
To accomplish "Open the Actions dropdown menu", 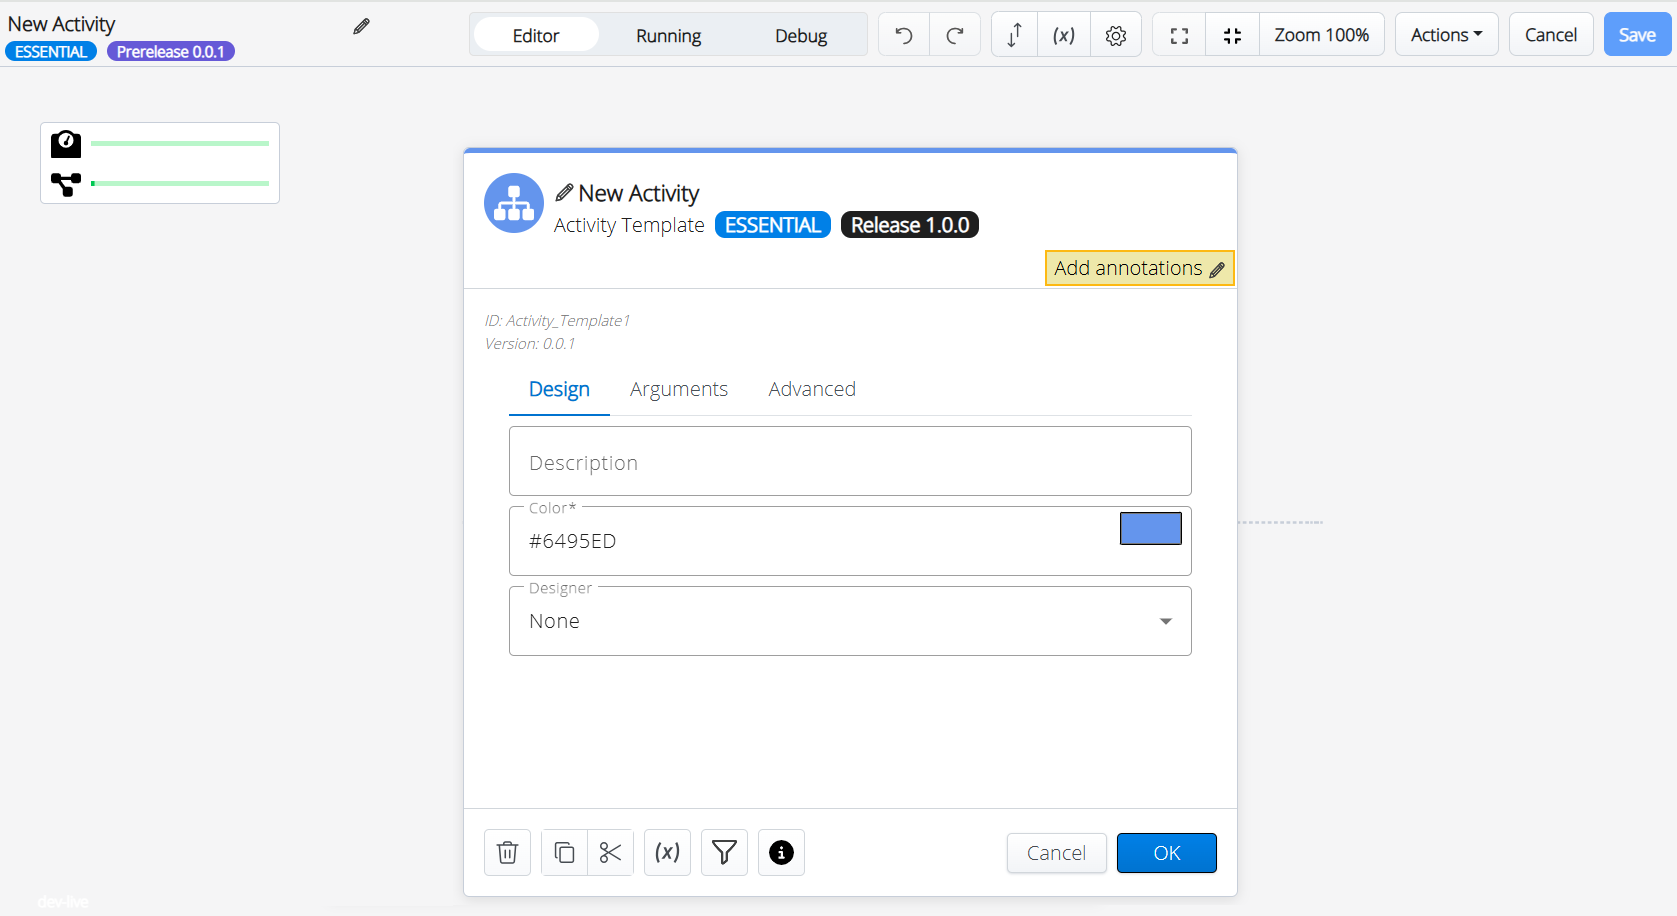I will [x=1446, y=35].
